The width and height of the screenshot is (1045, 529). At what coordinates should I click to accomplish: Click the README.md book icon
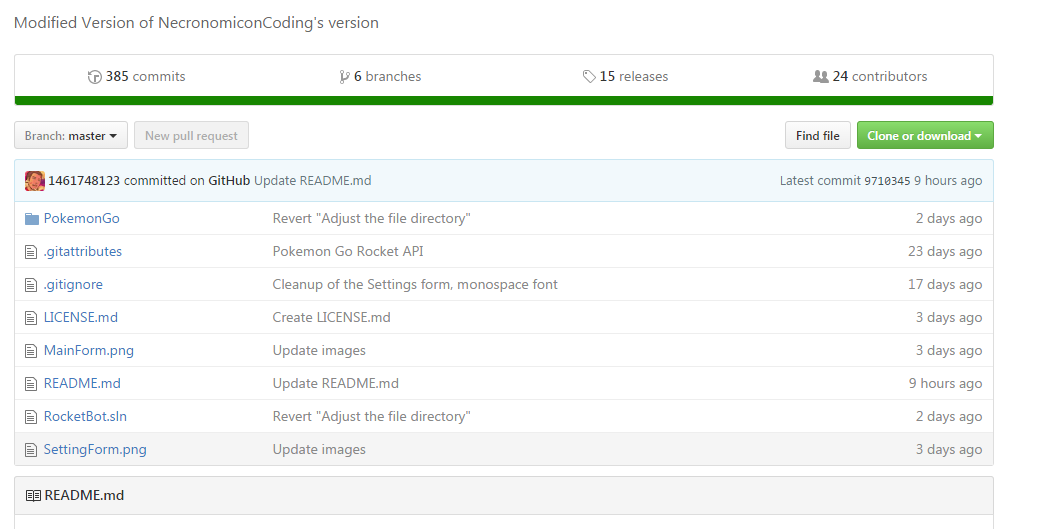click(33, 495)
